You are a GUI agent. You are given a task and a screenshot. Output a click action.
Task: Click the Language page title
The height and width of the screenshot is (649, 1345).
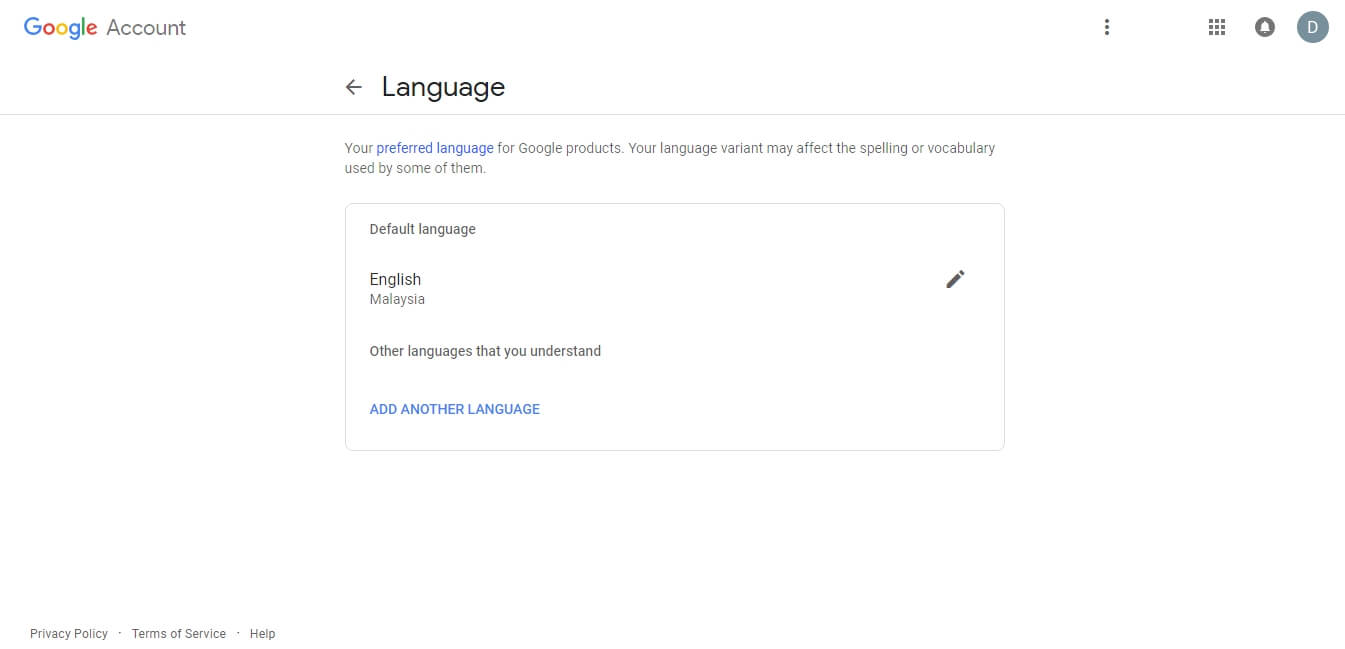(x=443, y=87)
